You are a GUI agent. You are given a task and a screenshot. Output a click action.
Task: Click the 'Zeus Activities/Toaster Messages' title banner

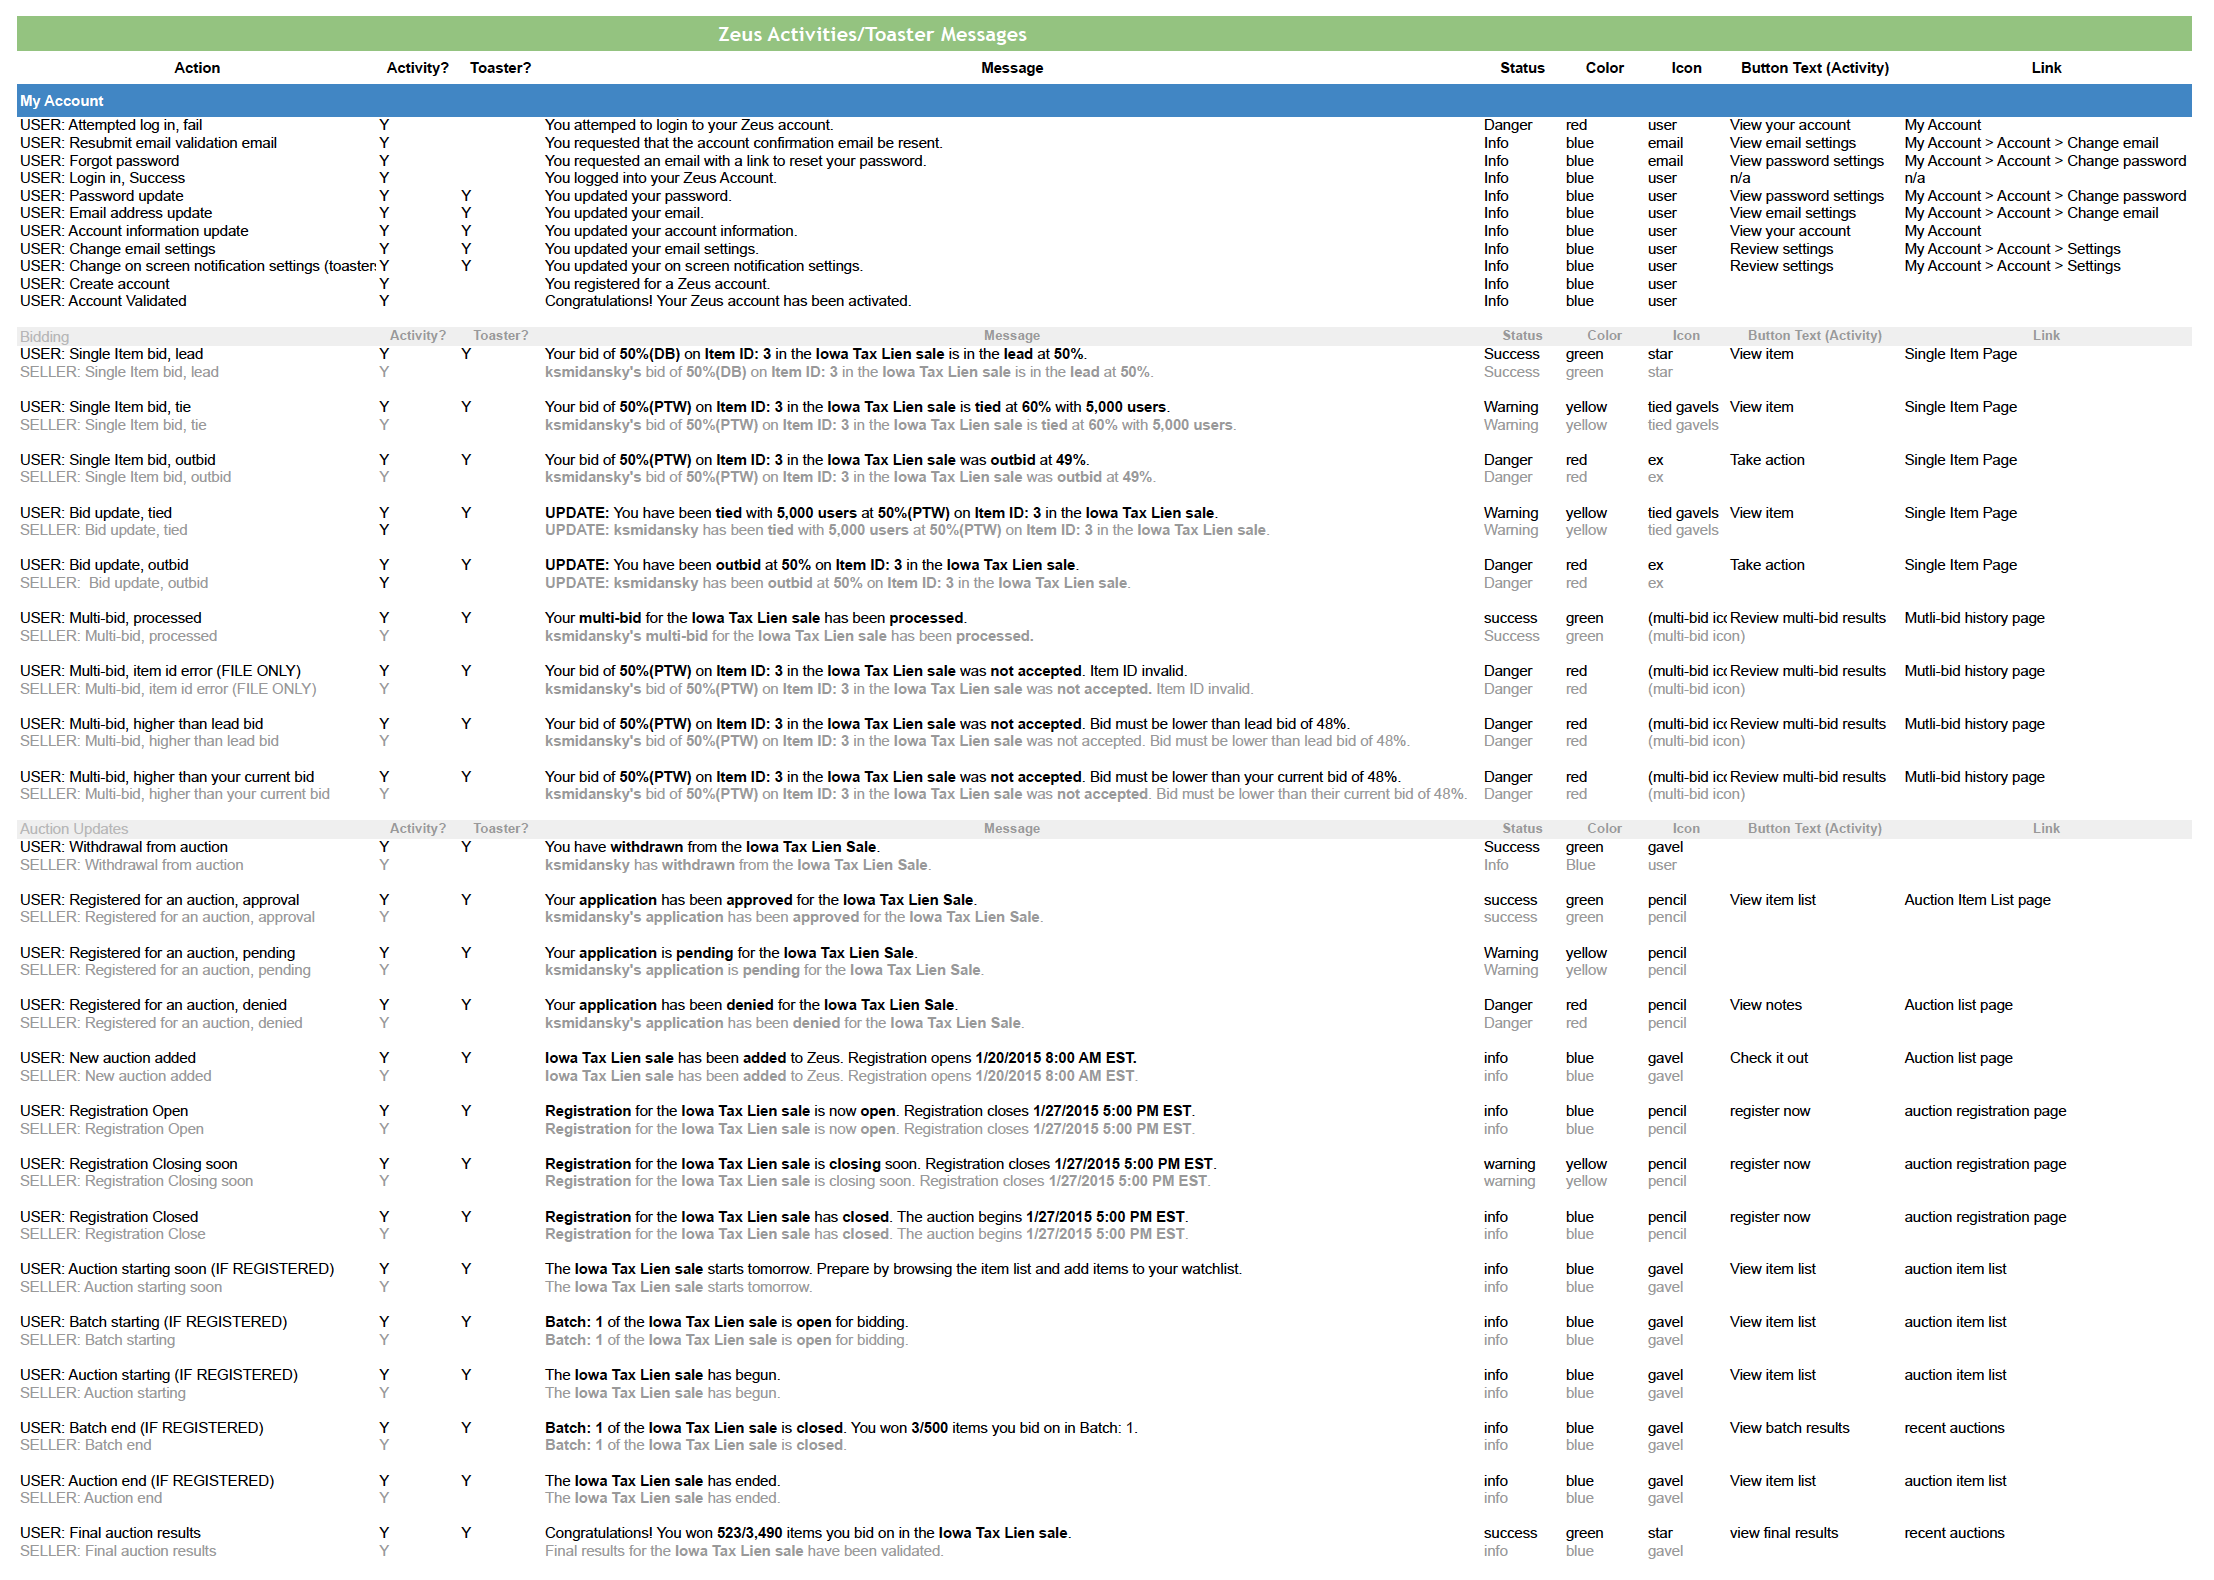[x=872, y=34]
